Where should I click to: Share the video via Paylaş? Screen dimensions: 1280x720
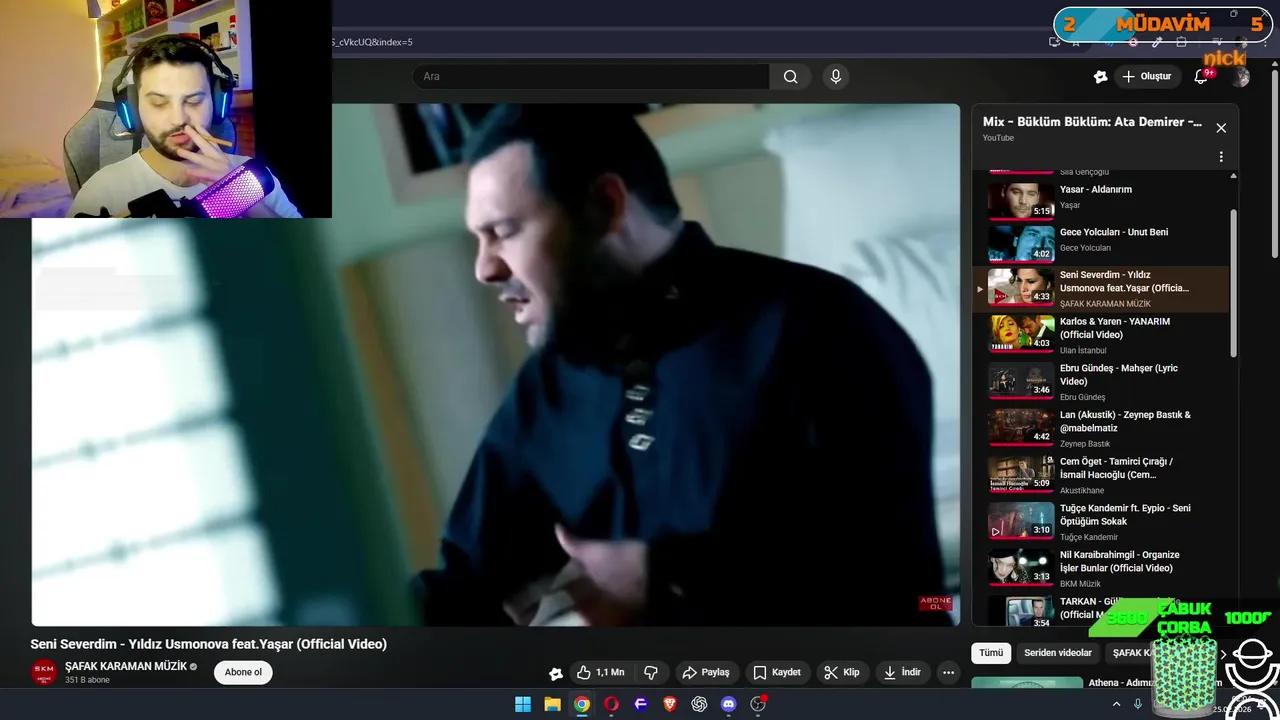[x=705, y=673]
